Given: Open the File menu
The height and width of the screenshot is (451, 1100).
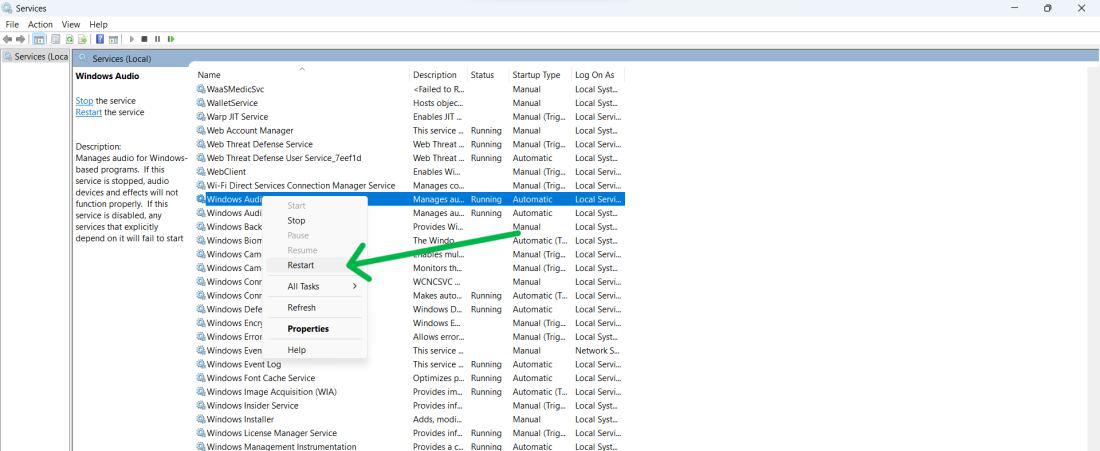Looking at the screenshot, I should [12, 25].
